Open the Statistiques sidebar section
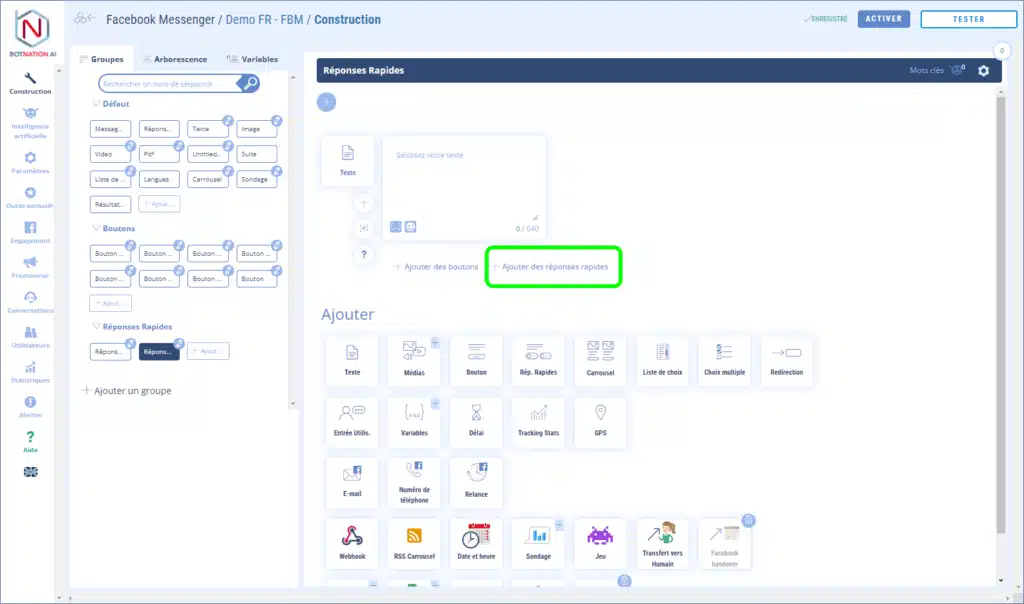The image size is (1024, 604). pyautogui.click(x=30, y=372)
